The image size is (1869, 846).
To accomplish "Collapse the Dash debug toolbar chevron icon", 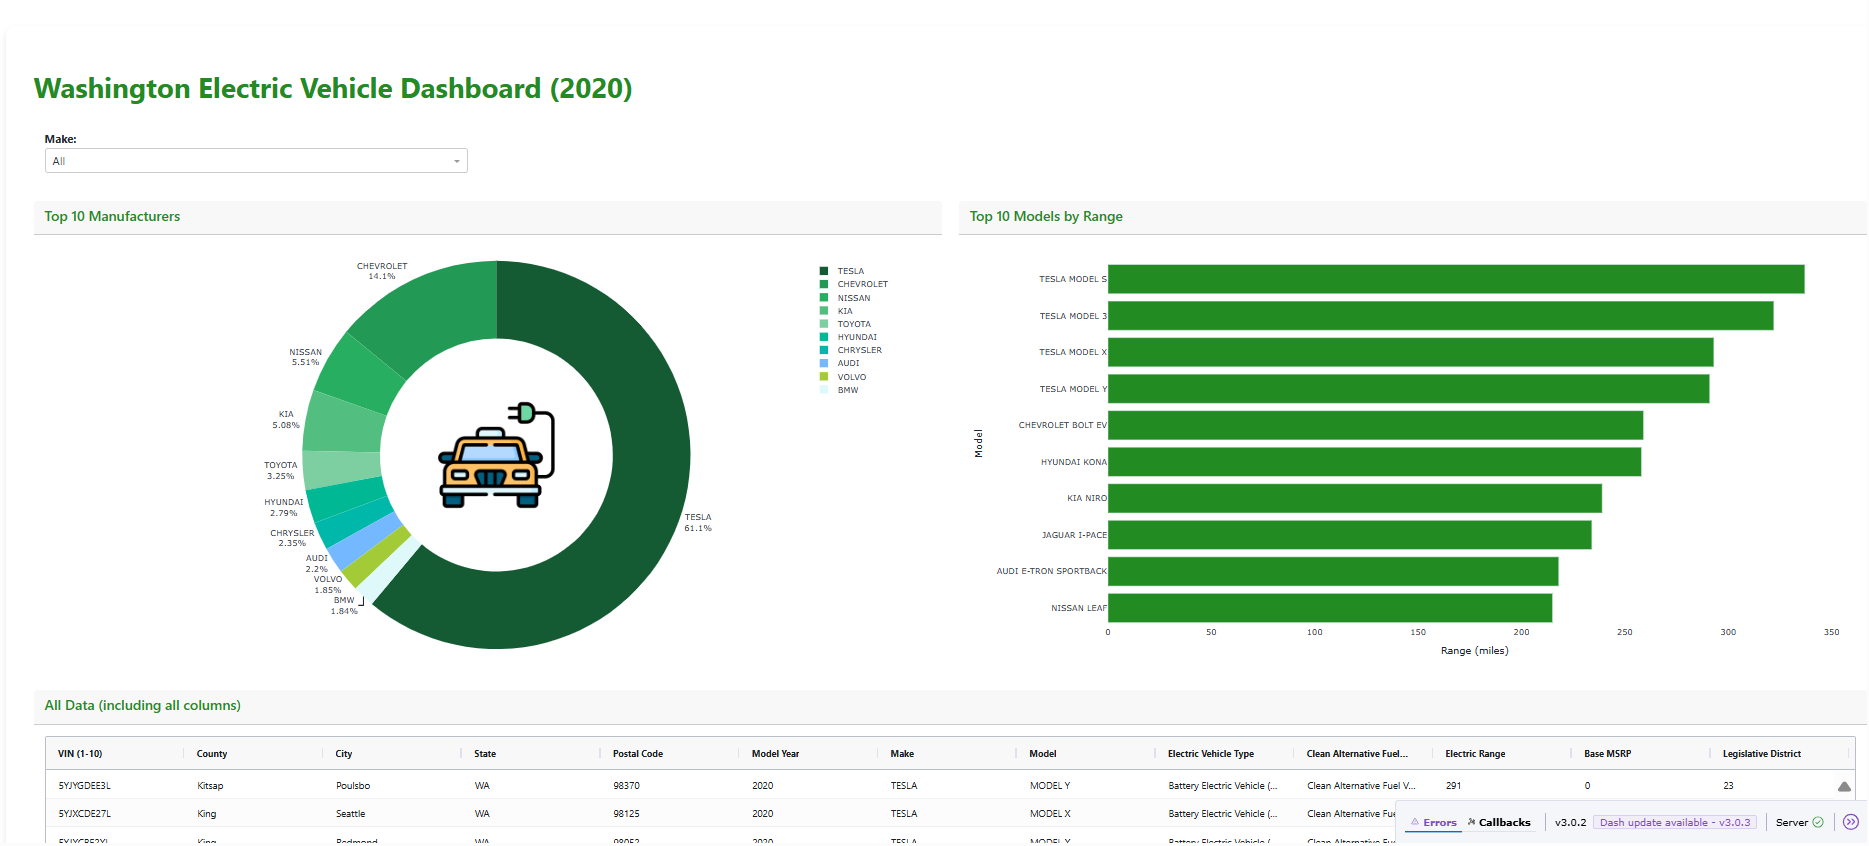I will pos(1850,822).
